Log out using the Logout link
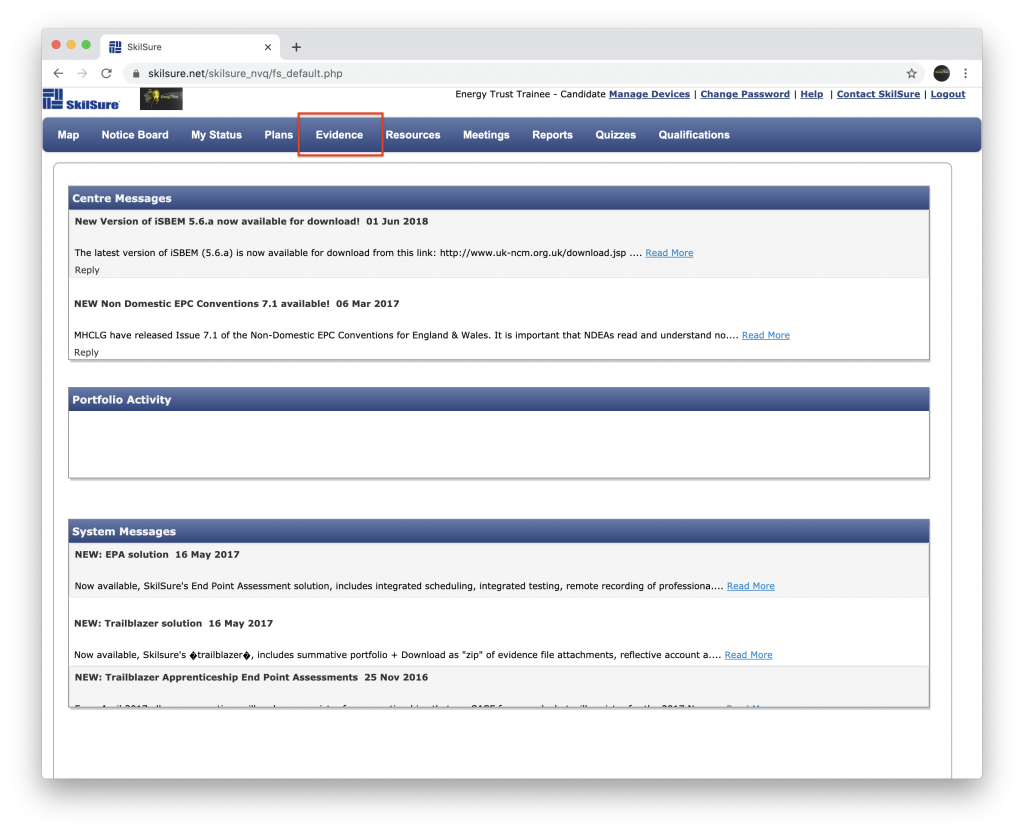1024x834 pixels. (x=948, y=94)
